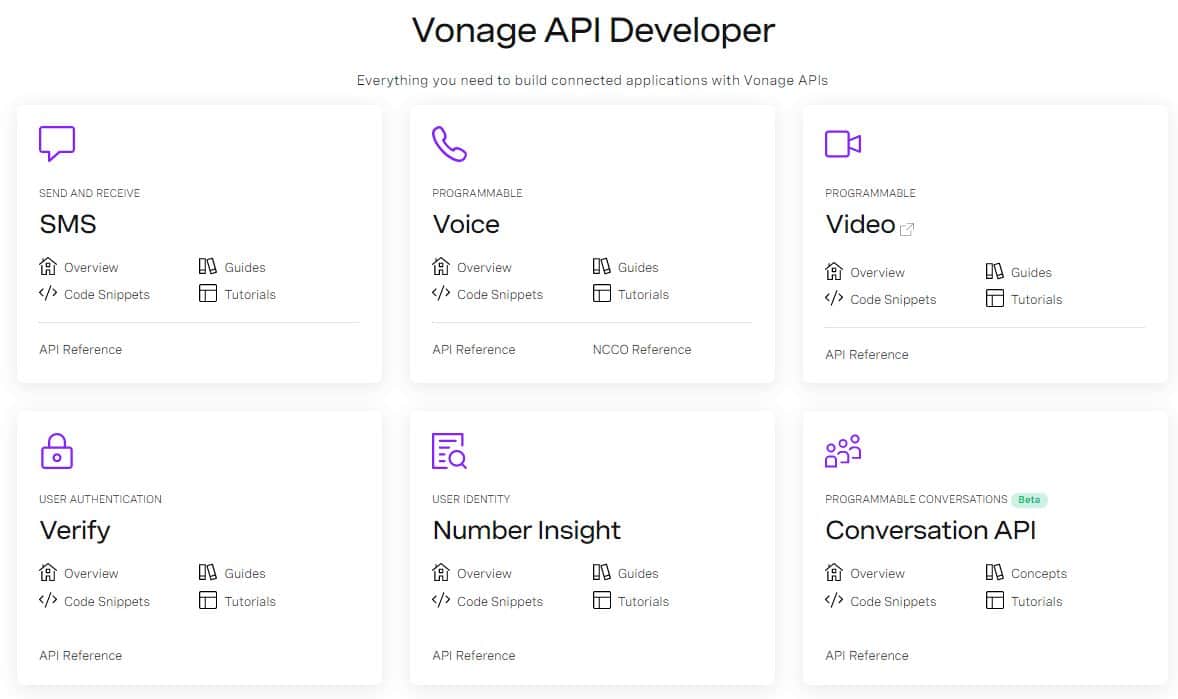
Task: Open the Number Insight API Reference
Action: point(473,655)
